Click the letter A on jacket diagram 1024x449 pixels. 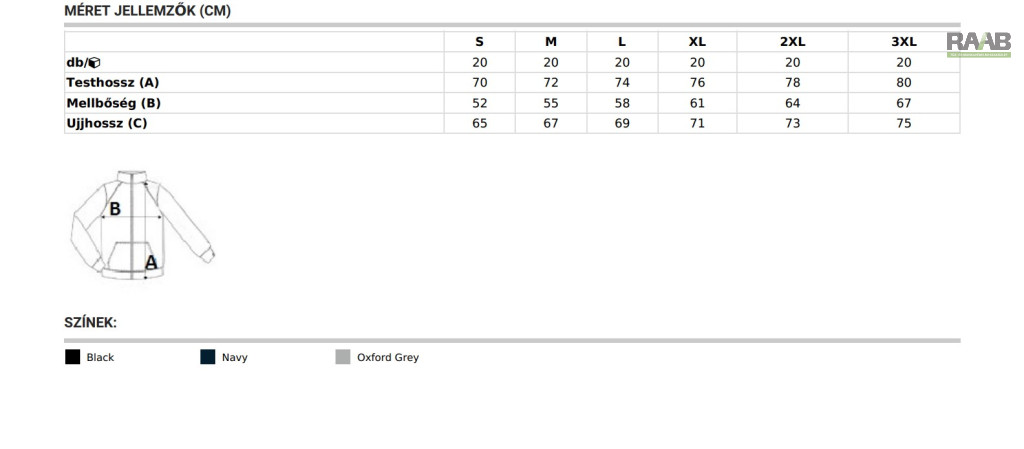click(151, 262)
